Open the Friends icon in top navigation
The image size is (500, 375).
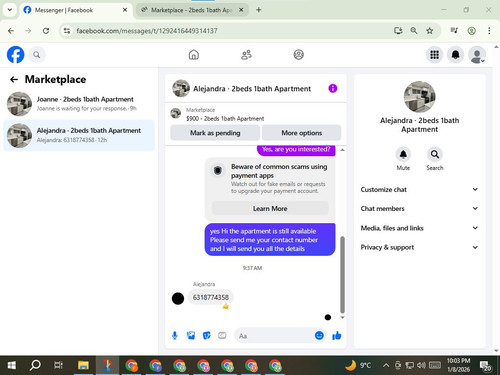(246, 55)
